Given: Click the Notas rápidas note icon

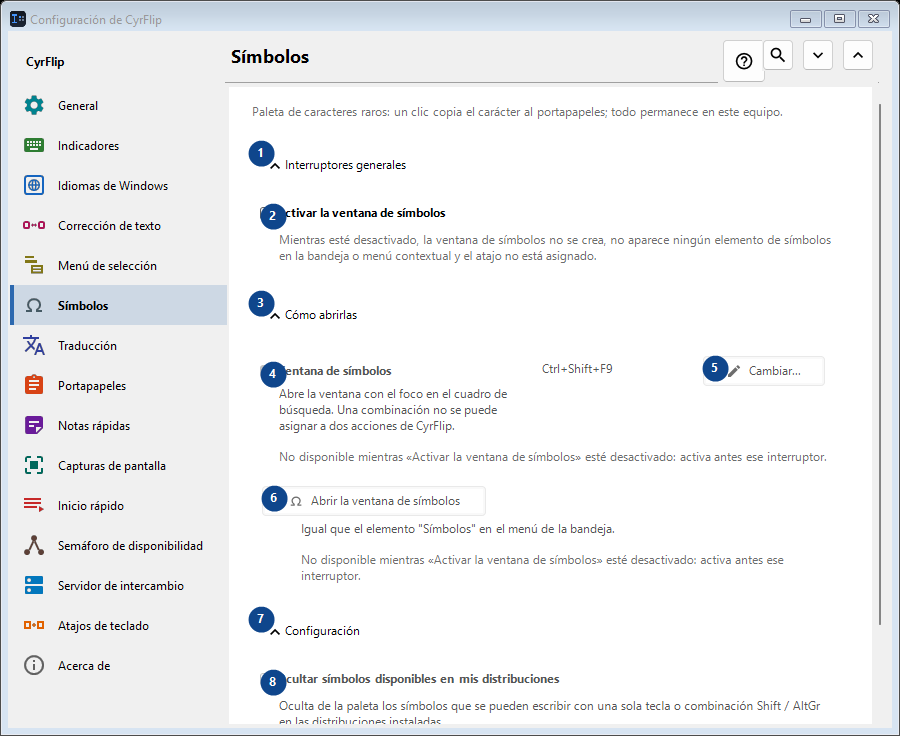Looking at the screenshot, I should click(34, 425).
